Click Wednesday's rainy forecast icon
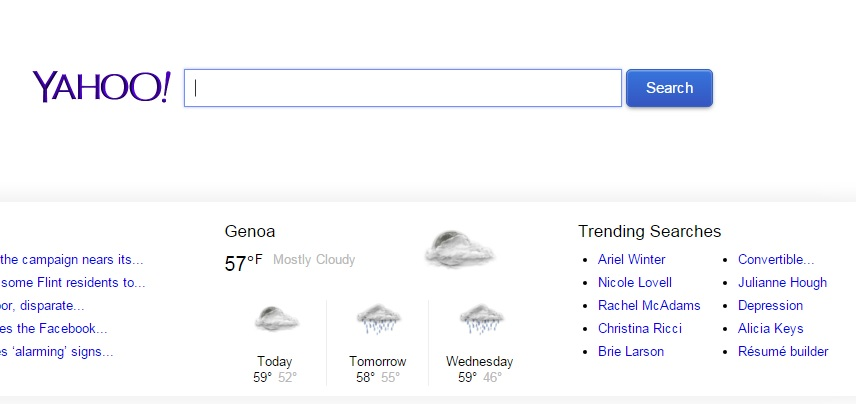 point(480,320)
